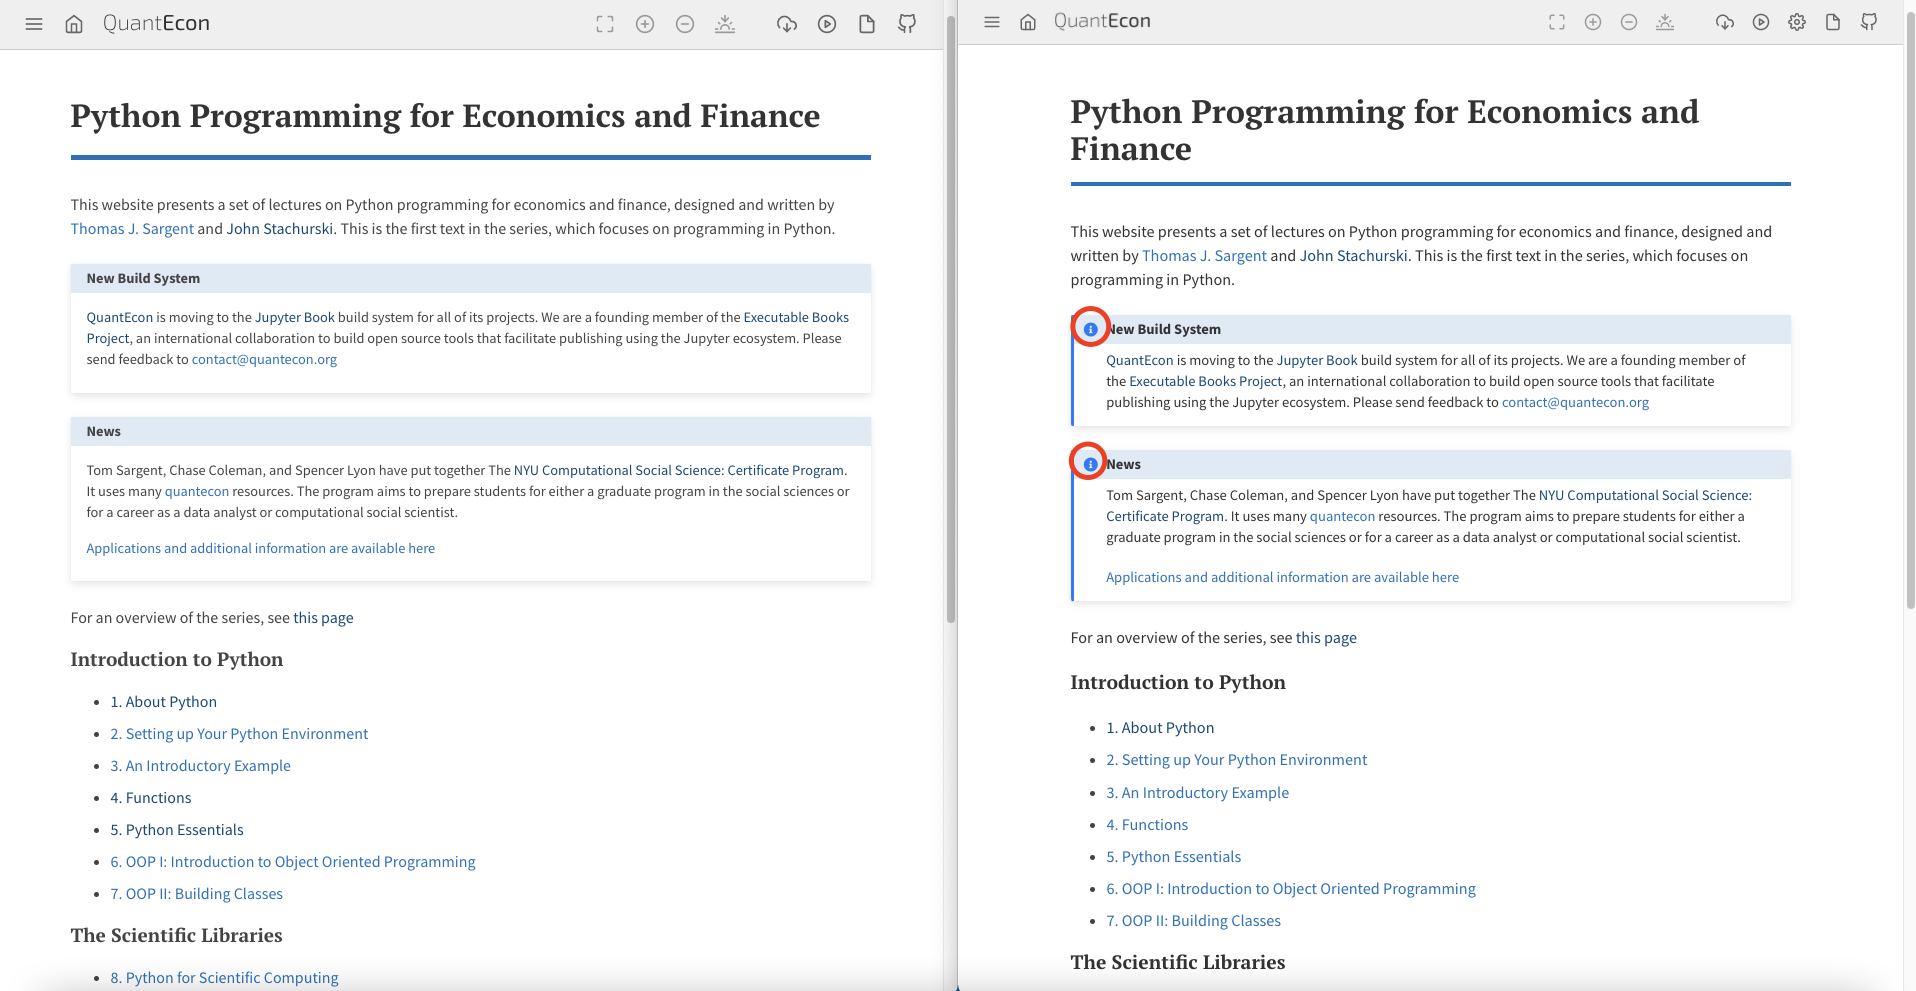Click the home icon in left pane
This screenshot has width=1916, height=991.
tap(74, 24)
